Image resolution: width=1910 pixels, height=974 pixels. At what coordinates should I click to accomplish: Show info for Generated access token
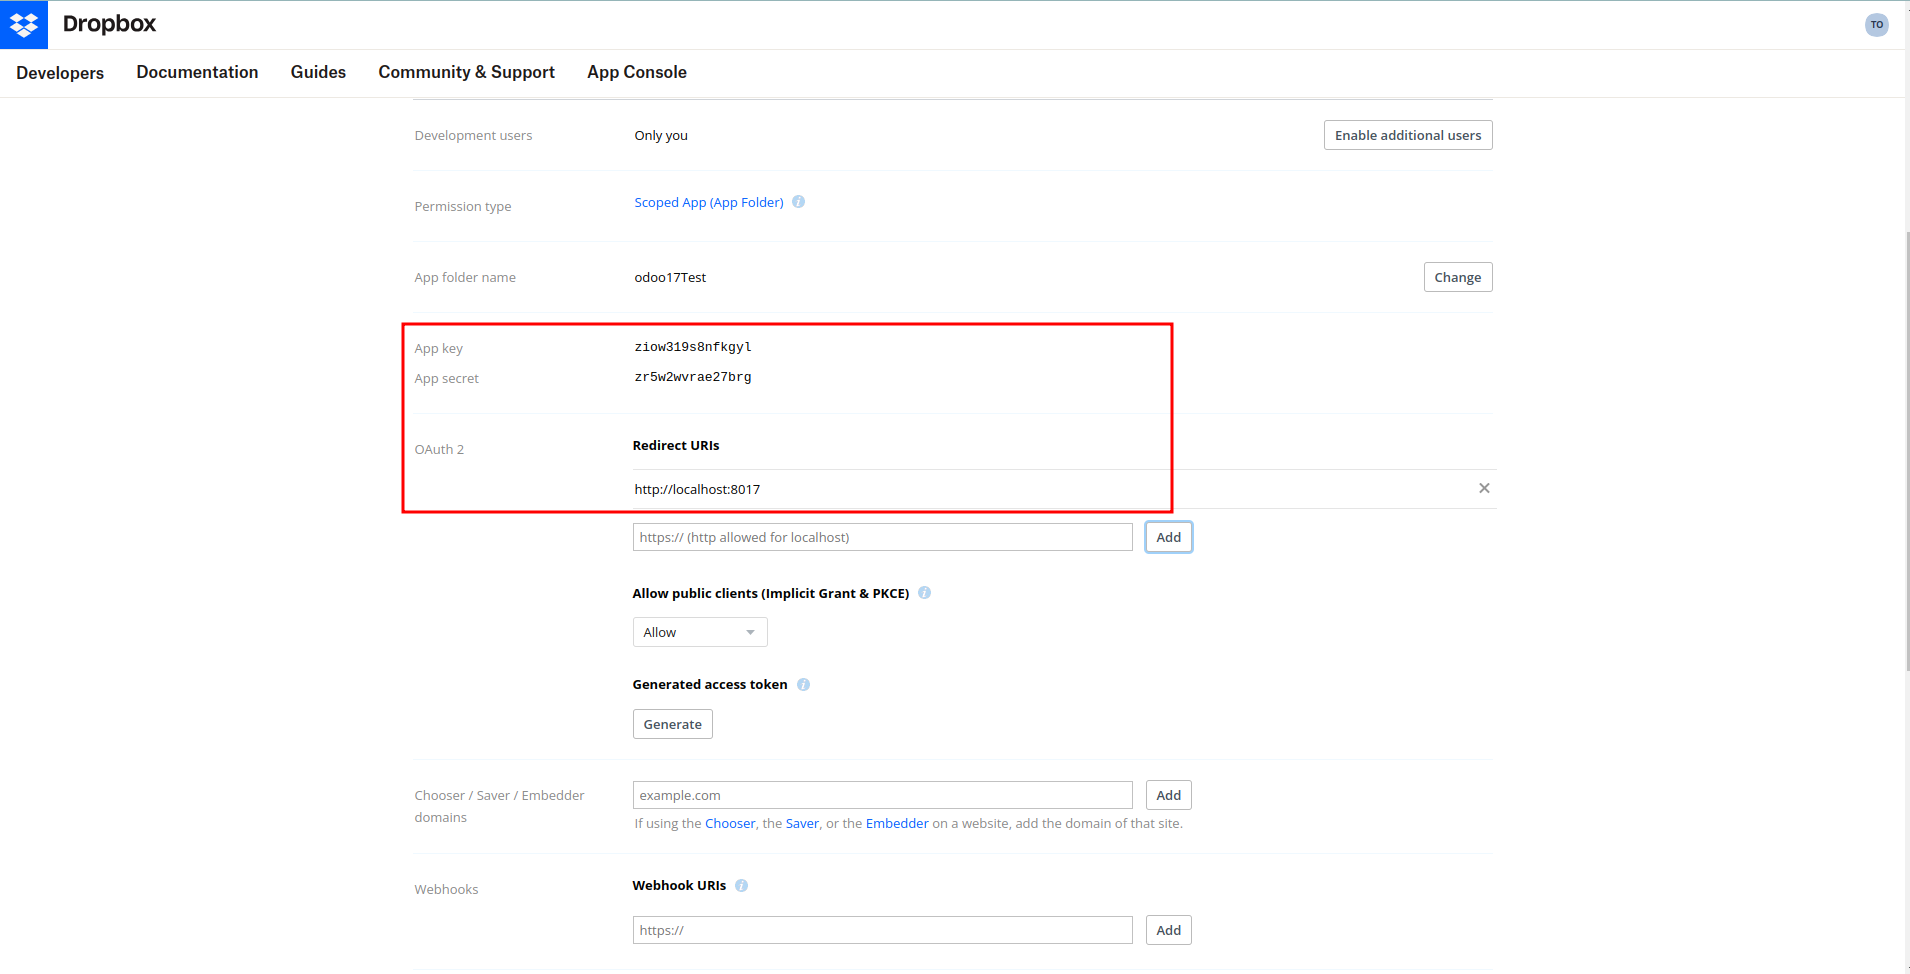[803, 685]
